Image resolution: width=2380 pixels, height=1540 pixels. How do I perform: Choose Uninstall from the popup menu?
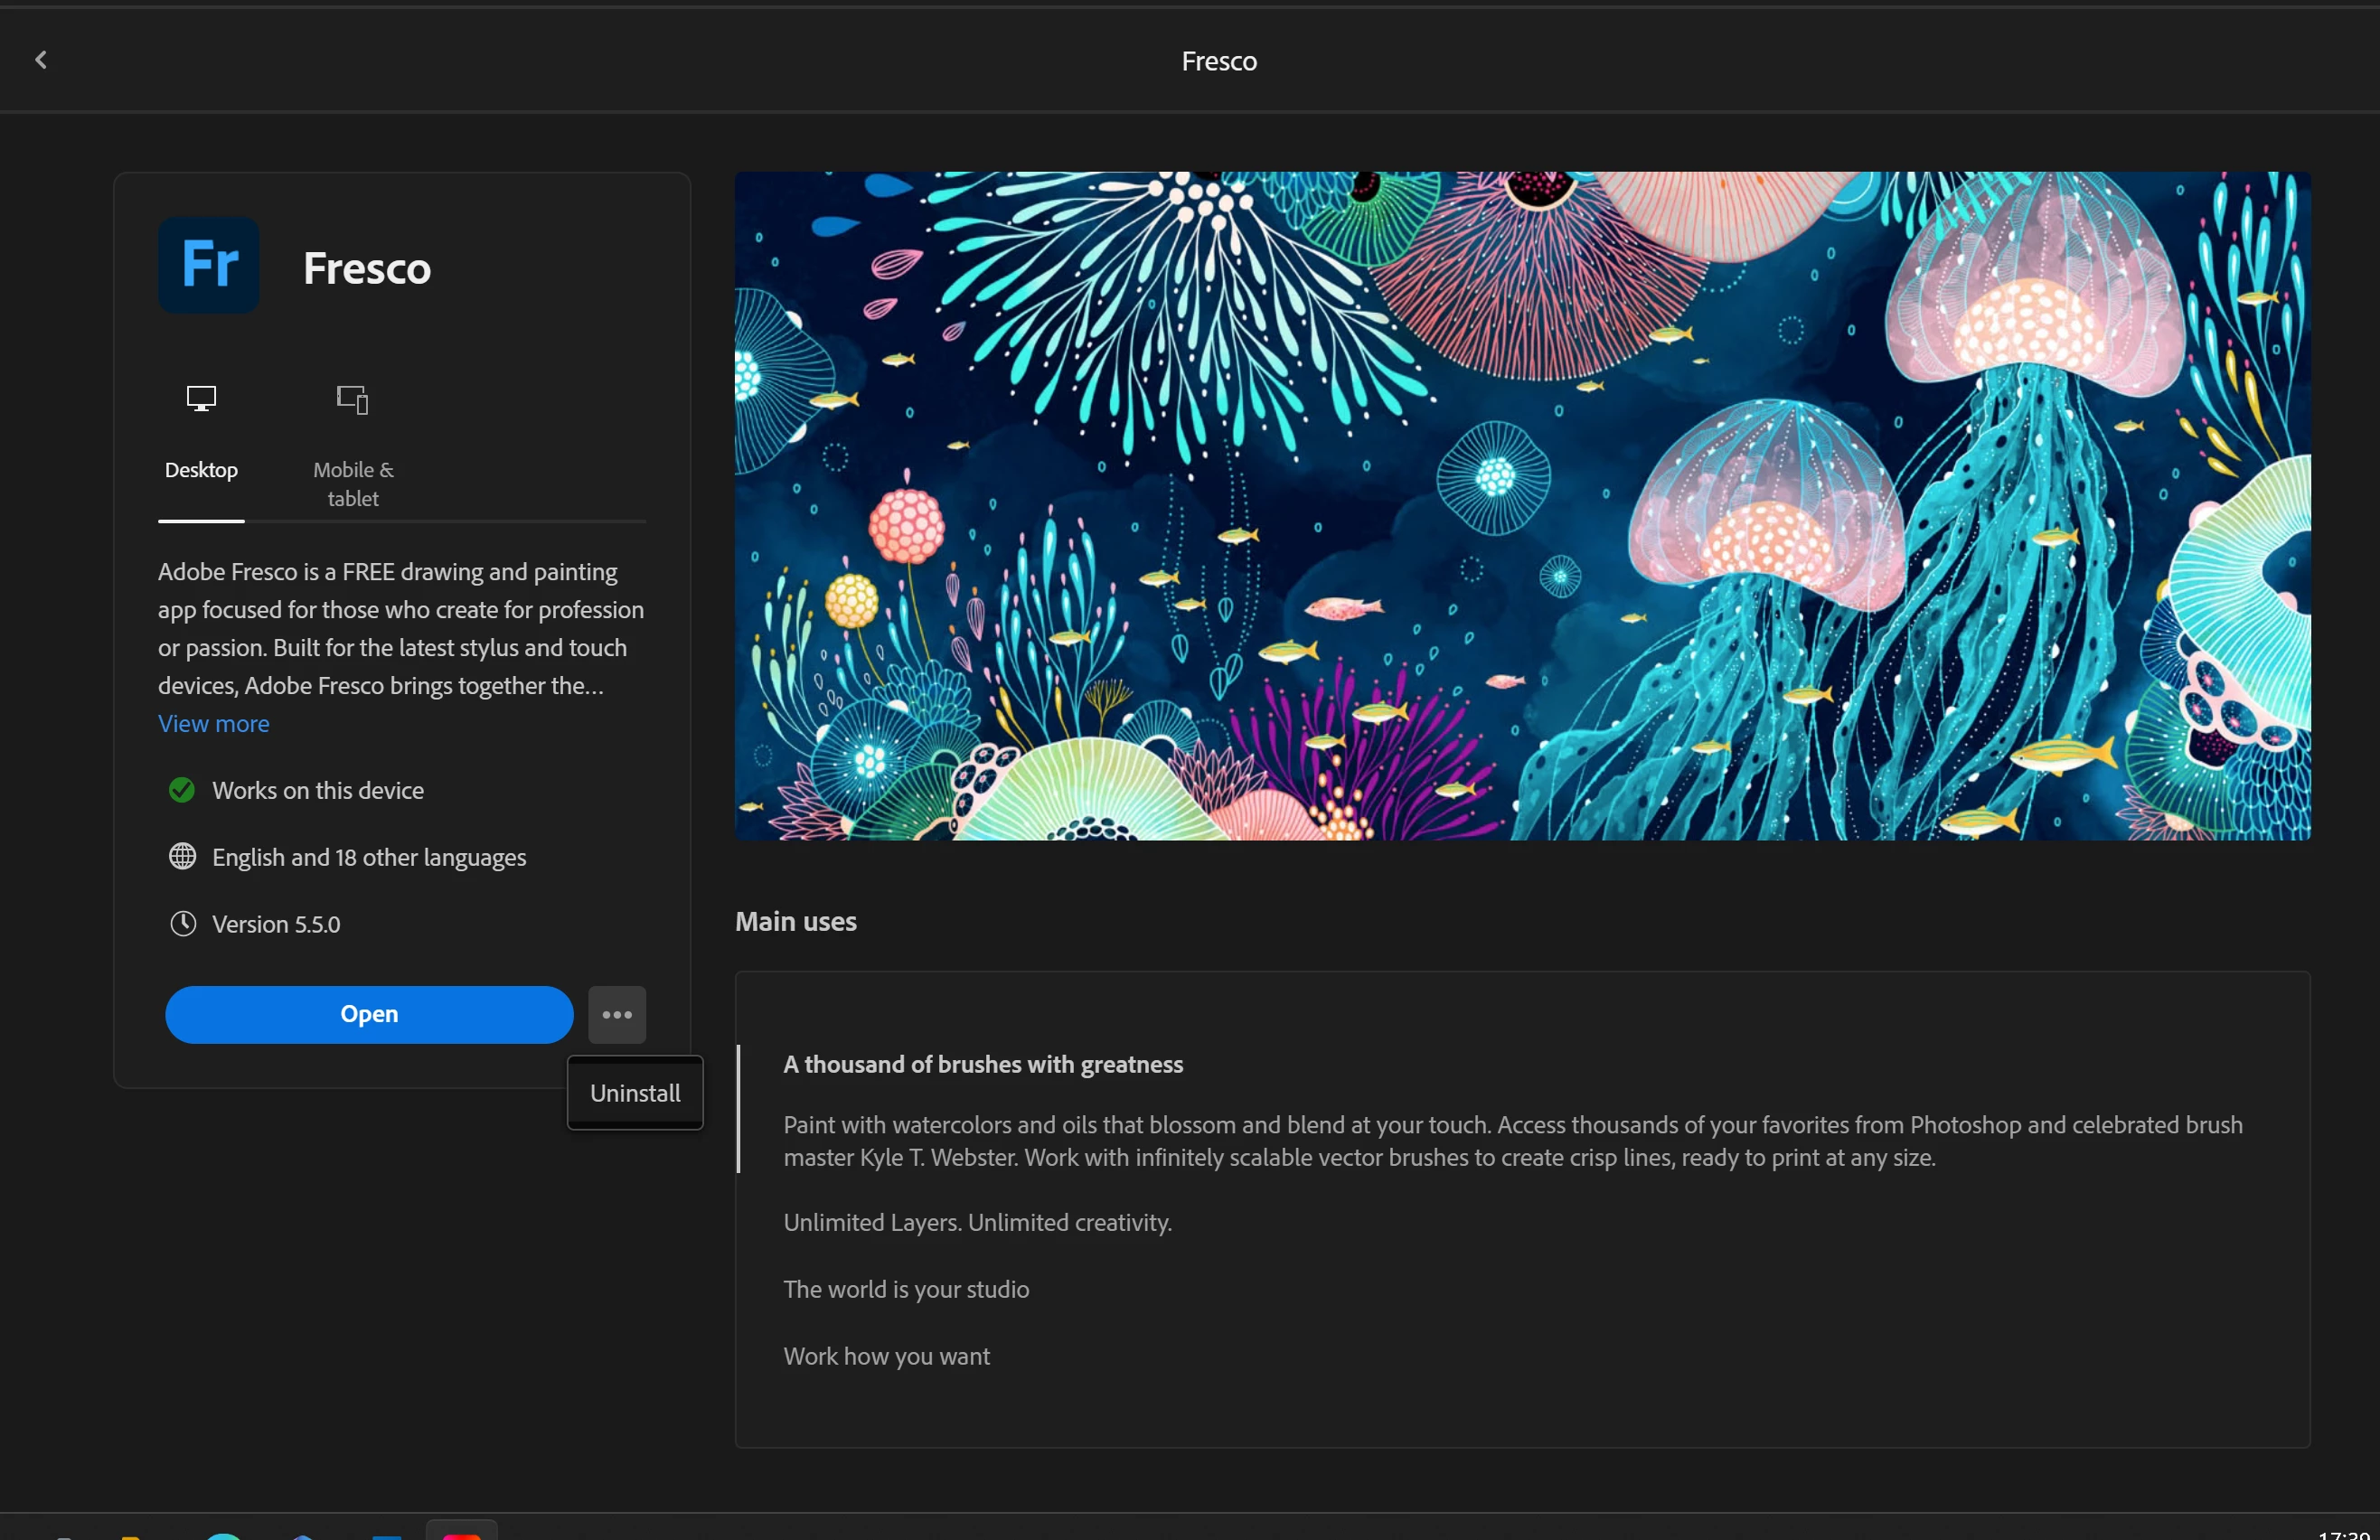[635, 1092]
